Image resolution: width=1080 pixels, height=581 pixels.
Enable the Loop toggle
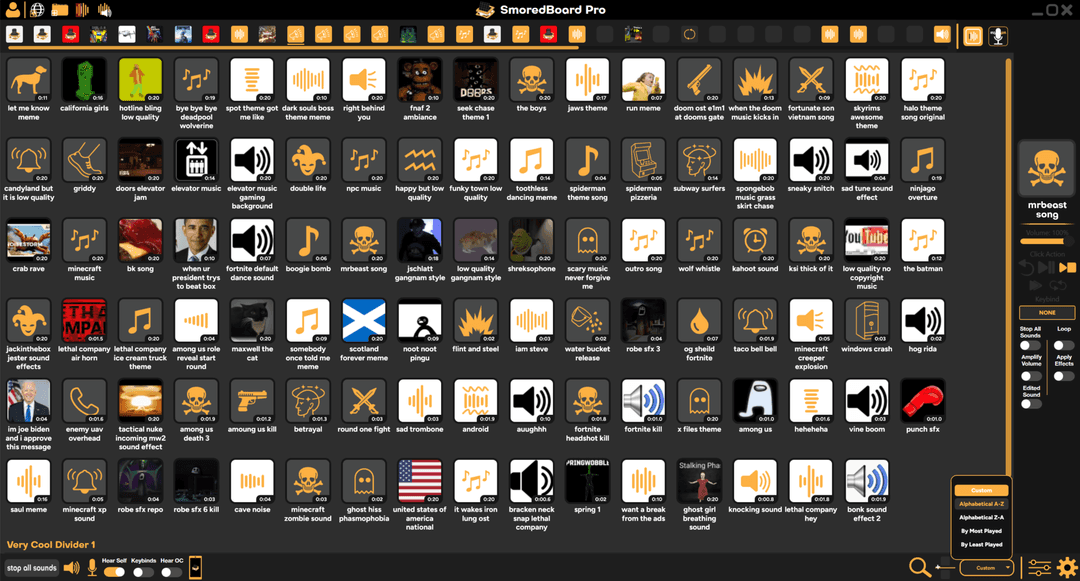[1063, 346]
